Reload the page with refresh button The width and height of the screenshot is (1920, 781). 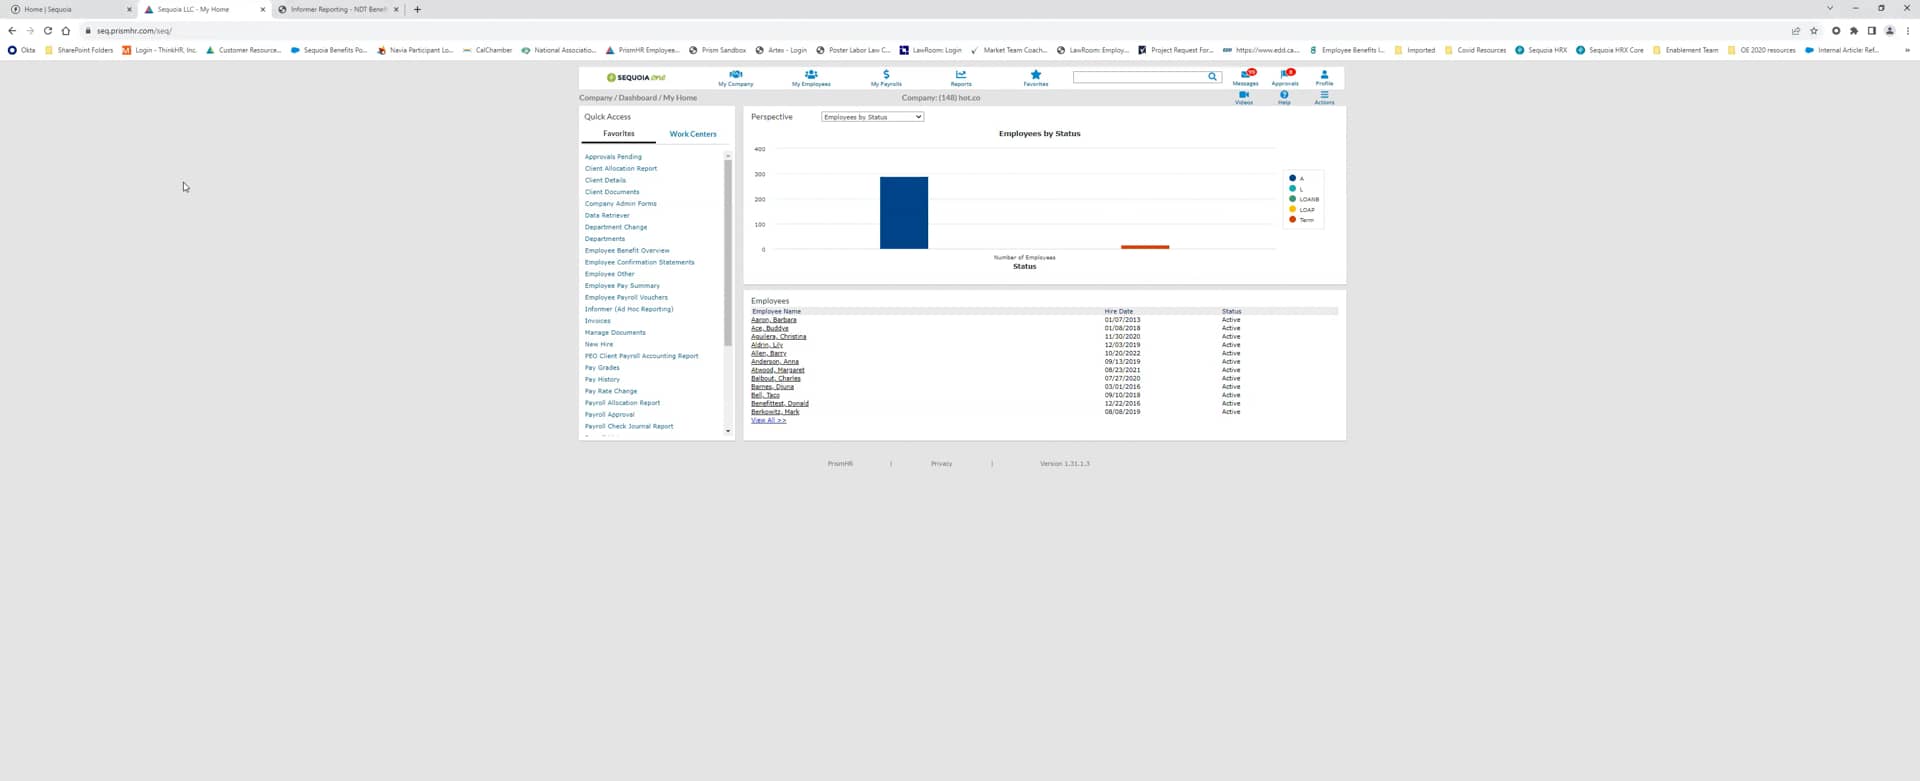47,31
